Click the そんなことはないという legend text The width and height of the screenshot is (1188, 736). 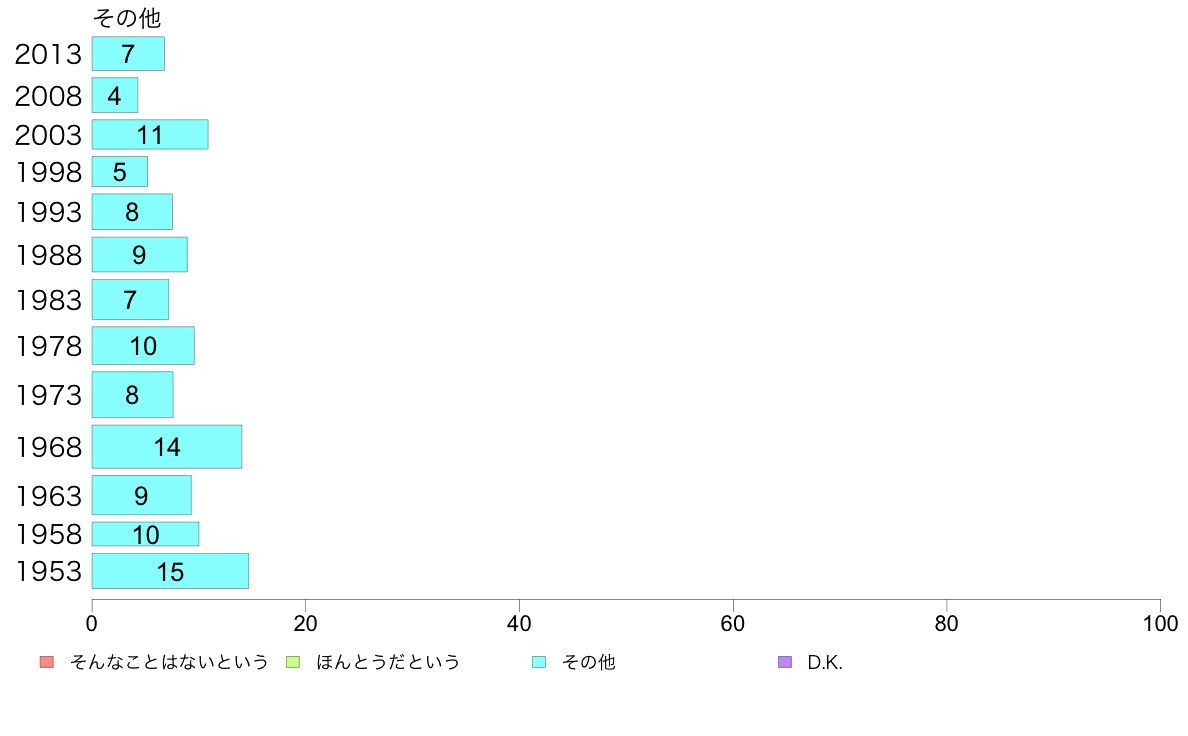point(169,662)
